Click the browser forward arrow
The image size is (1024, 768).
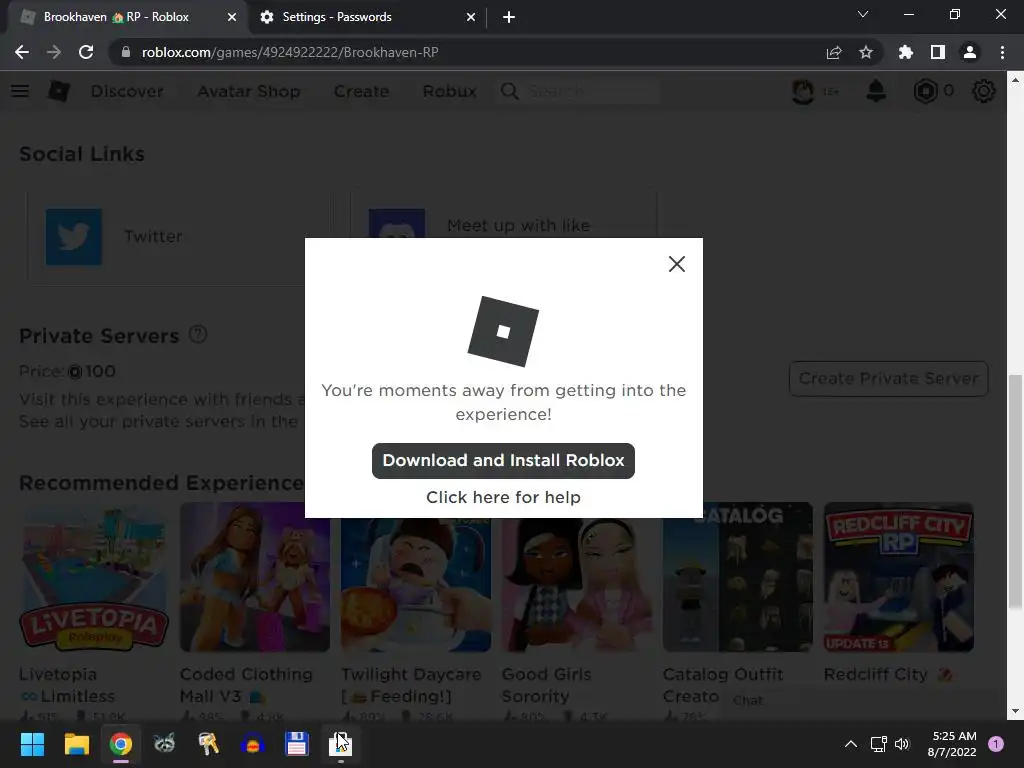click(54, 52)
